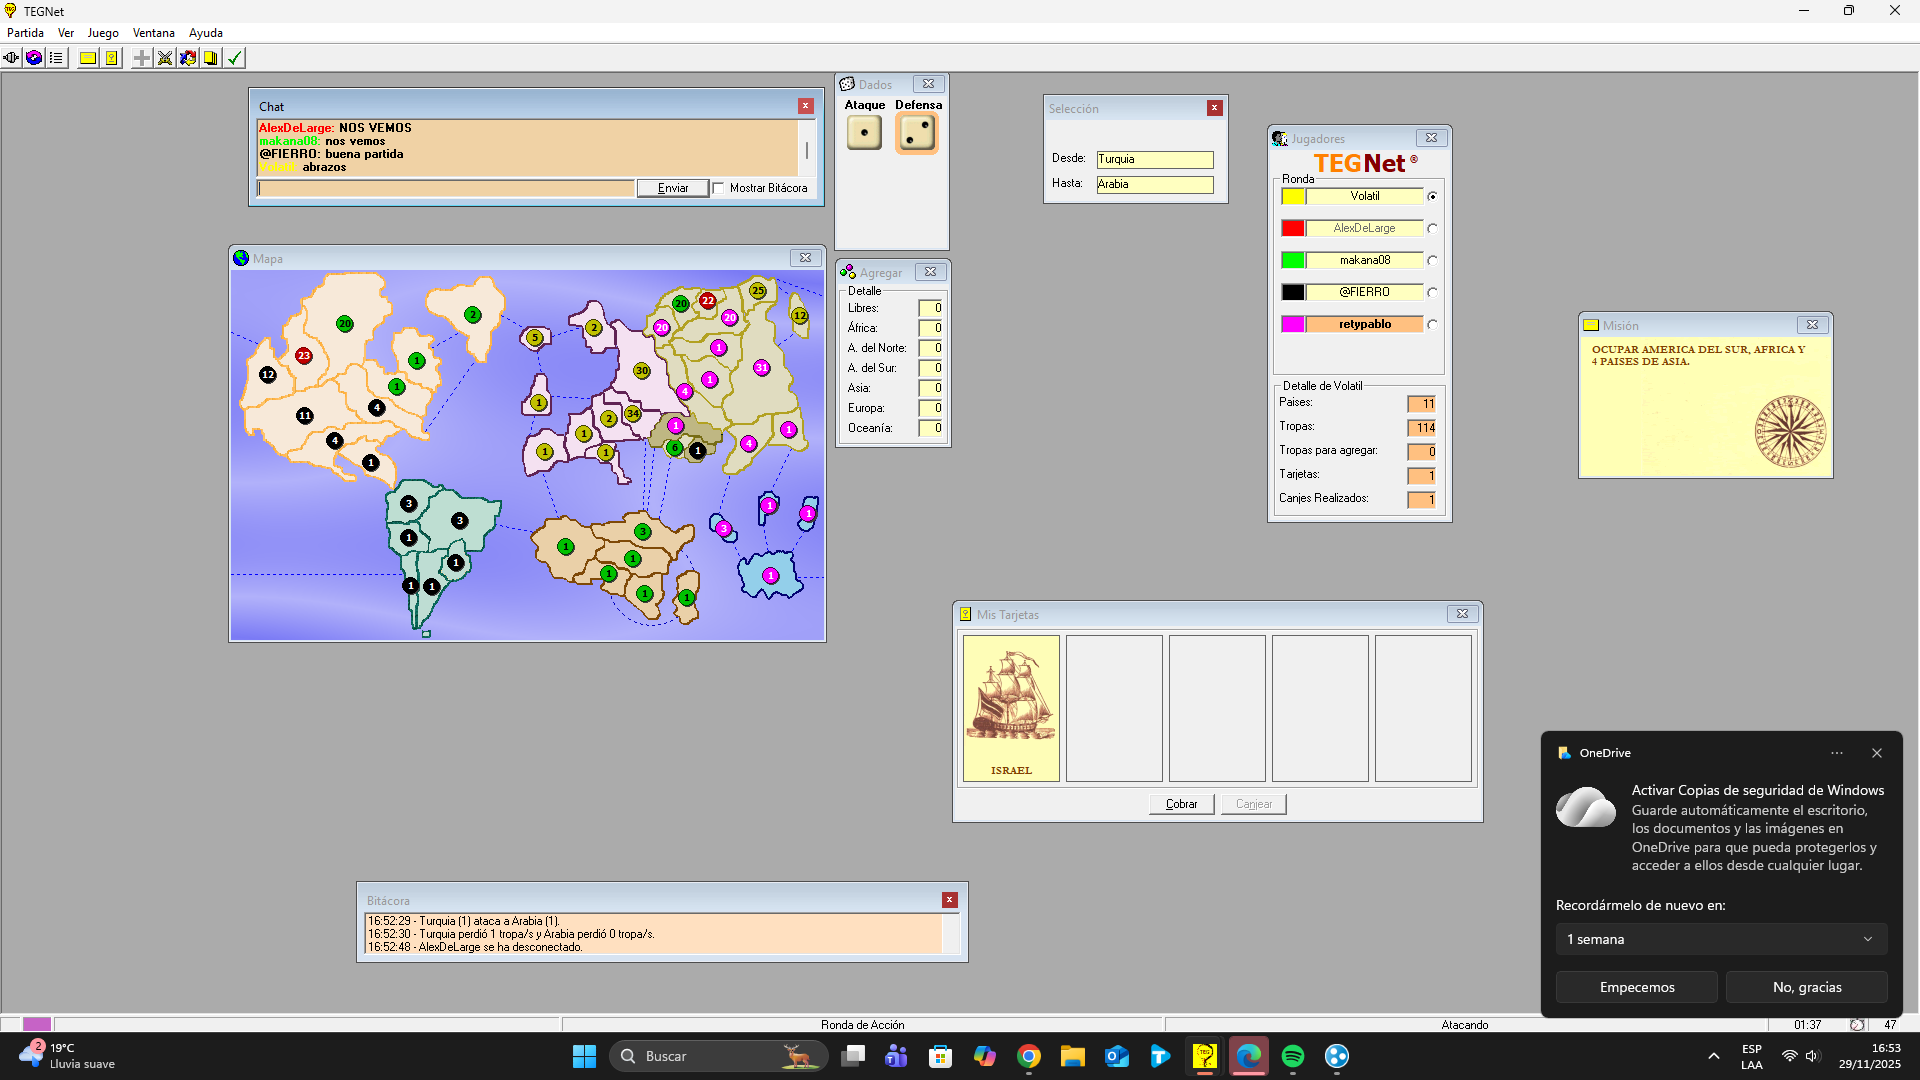Click the yellow mission card toolbar icon

coord(88,58)
